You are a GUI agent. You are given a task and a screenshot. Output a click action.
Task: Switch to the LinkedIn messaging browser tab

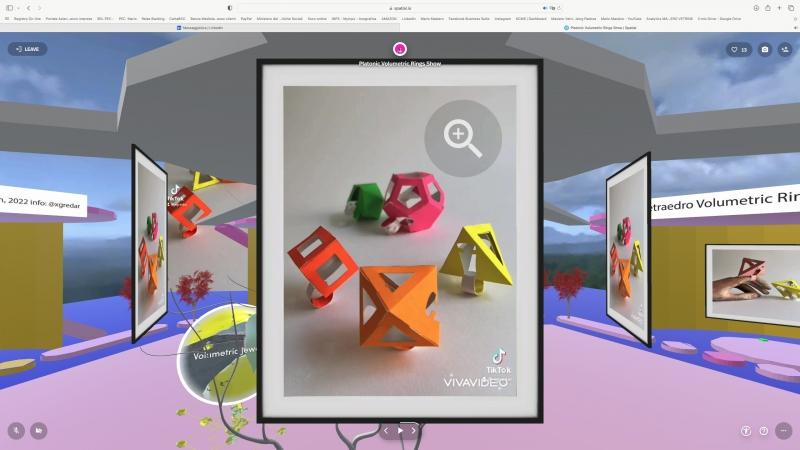click(200, 27)
